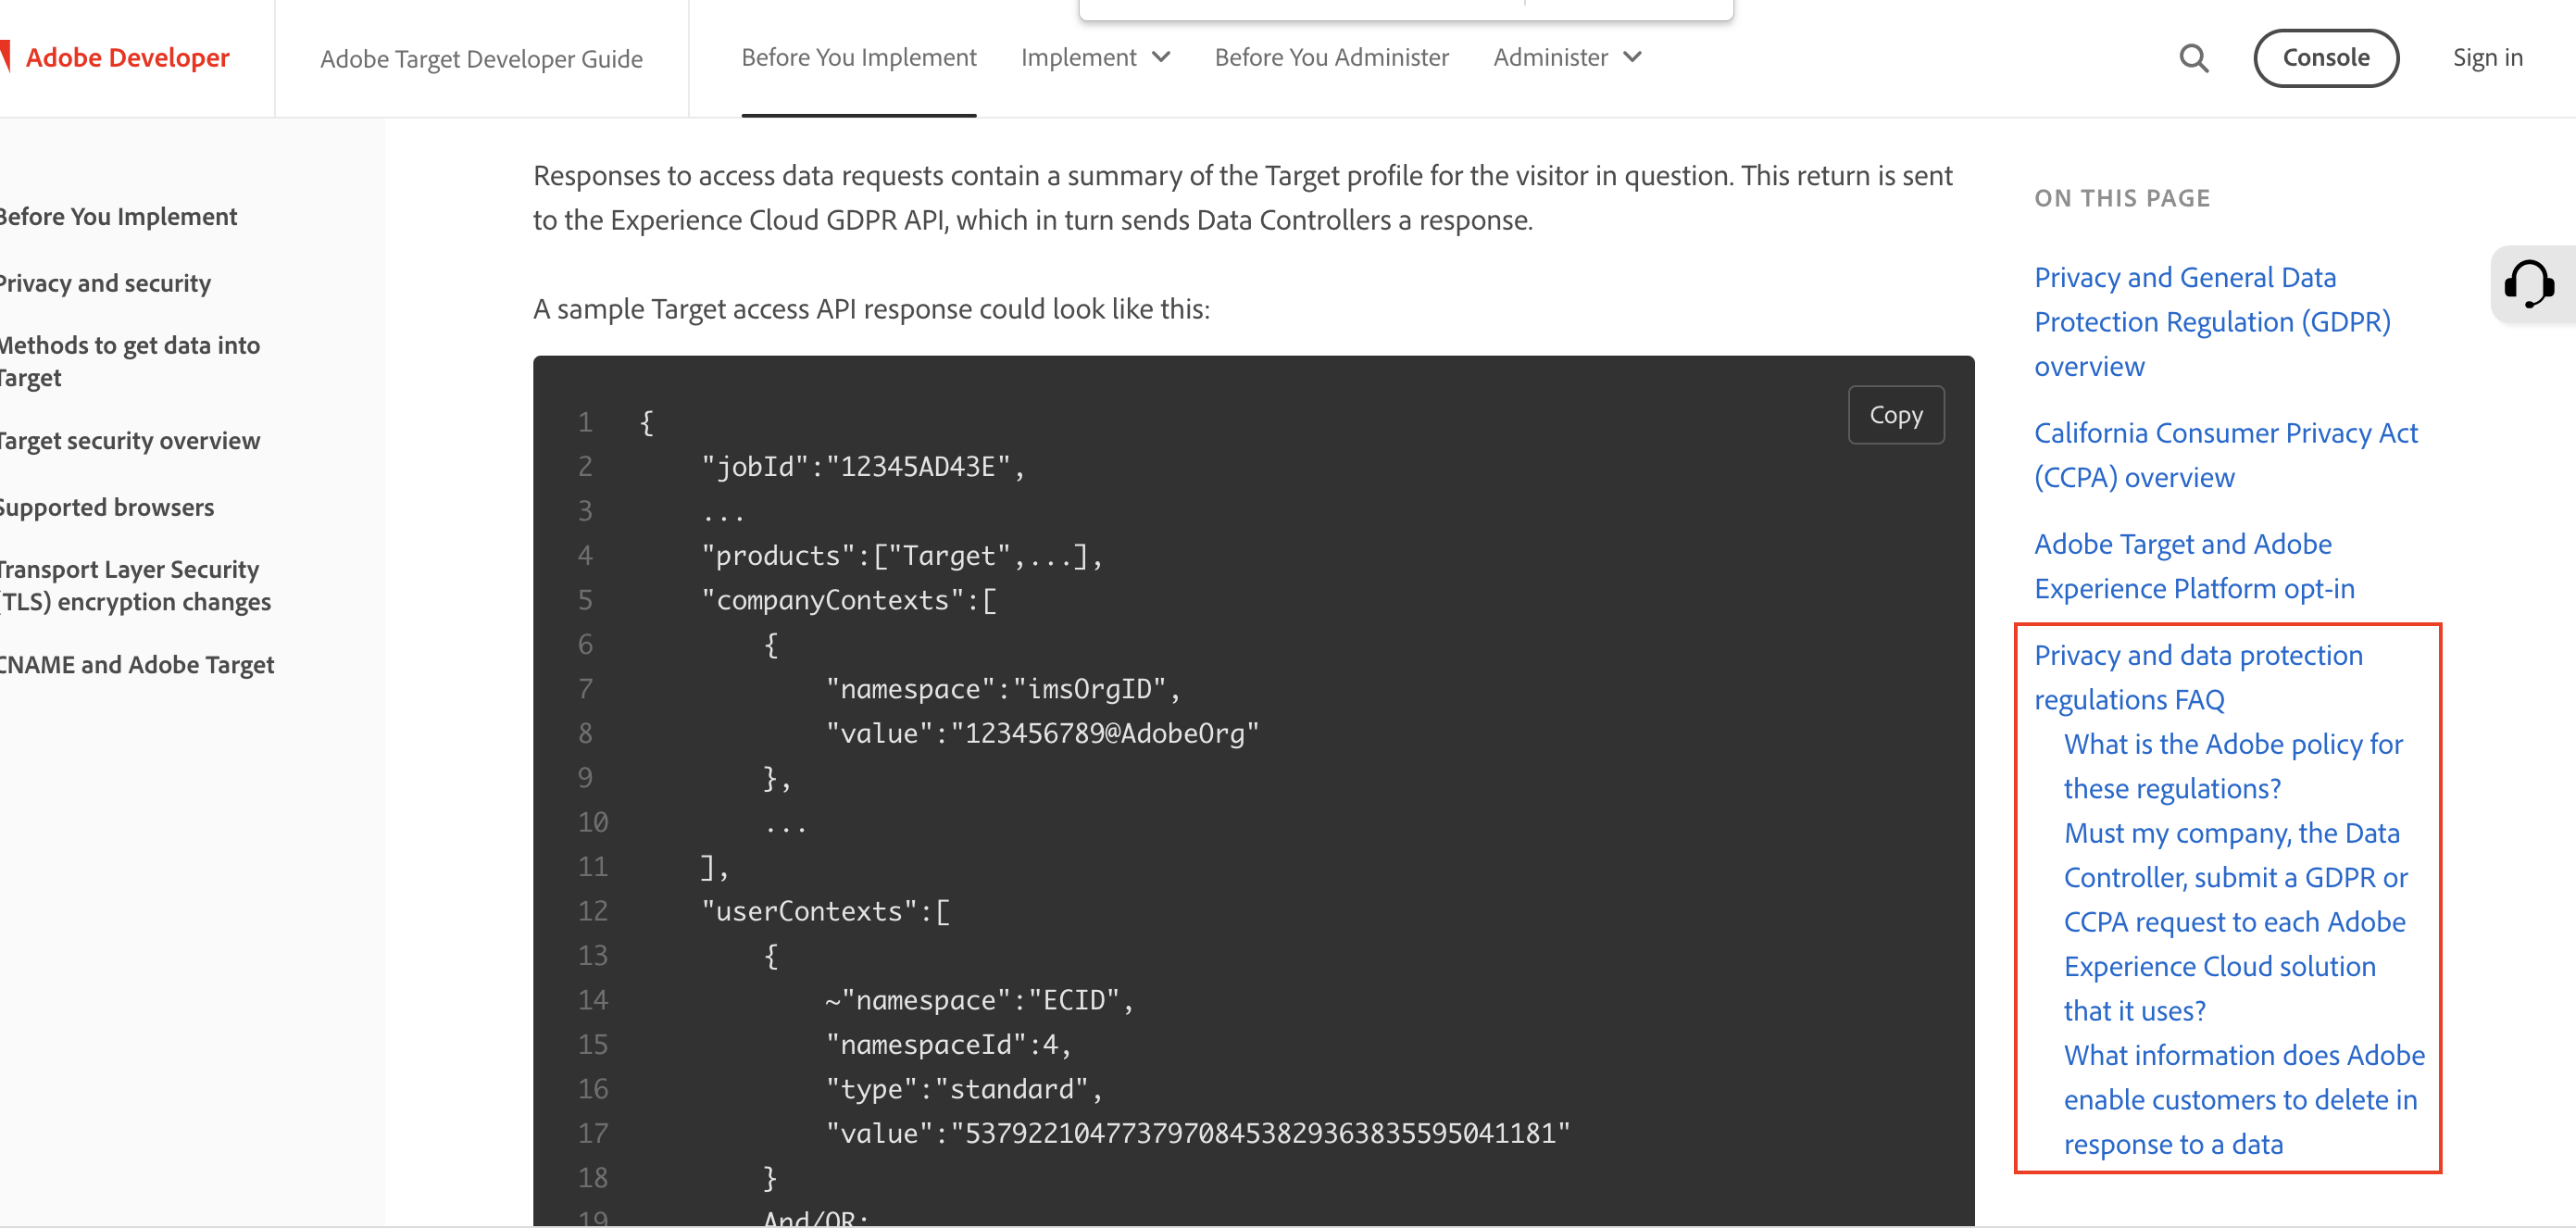
Task: Open the headset support chat widget
Action: coord(2530,284)
